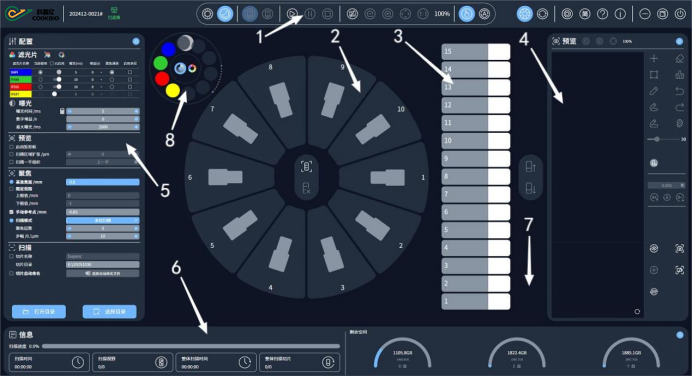Select radio button for the red filter row

(41, 87)
